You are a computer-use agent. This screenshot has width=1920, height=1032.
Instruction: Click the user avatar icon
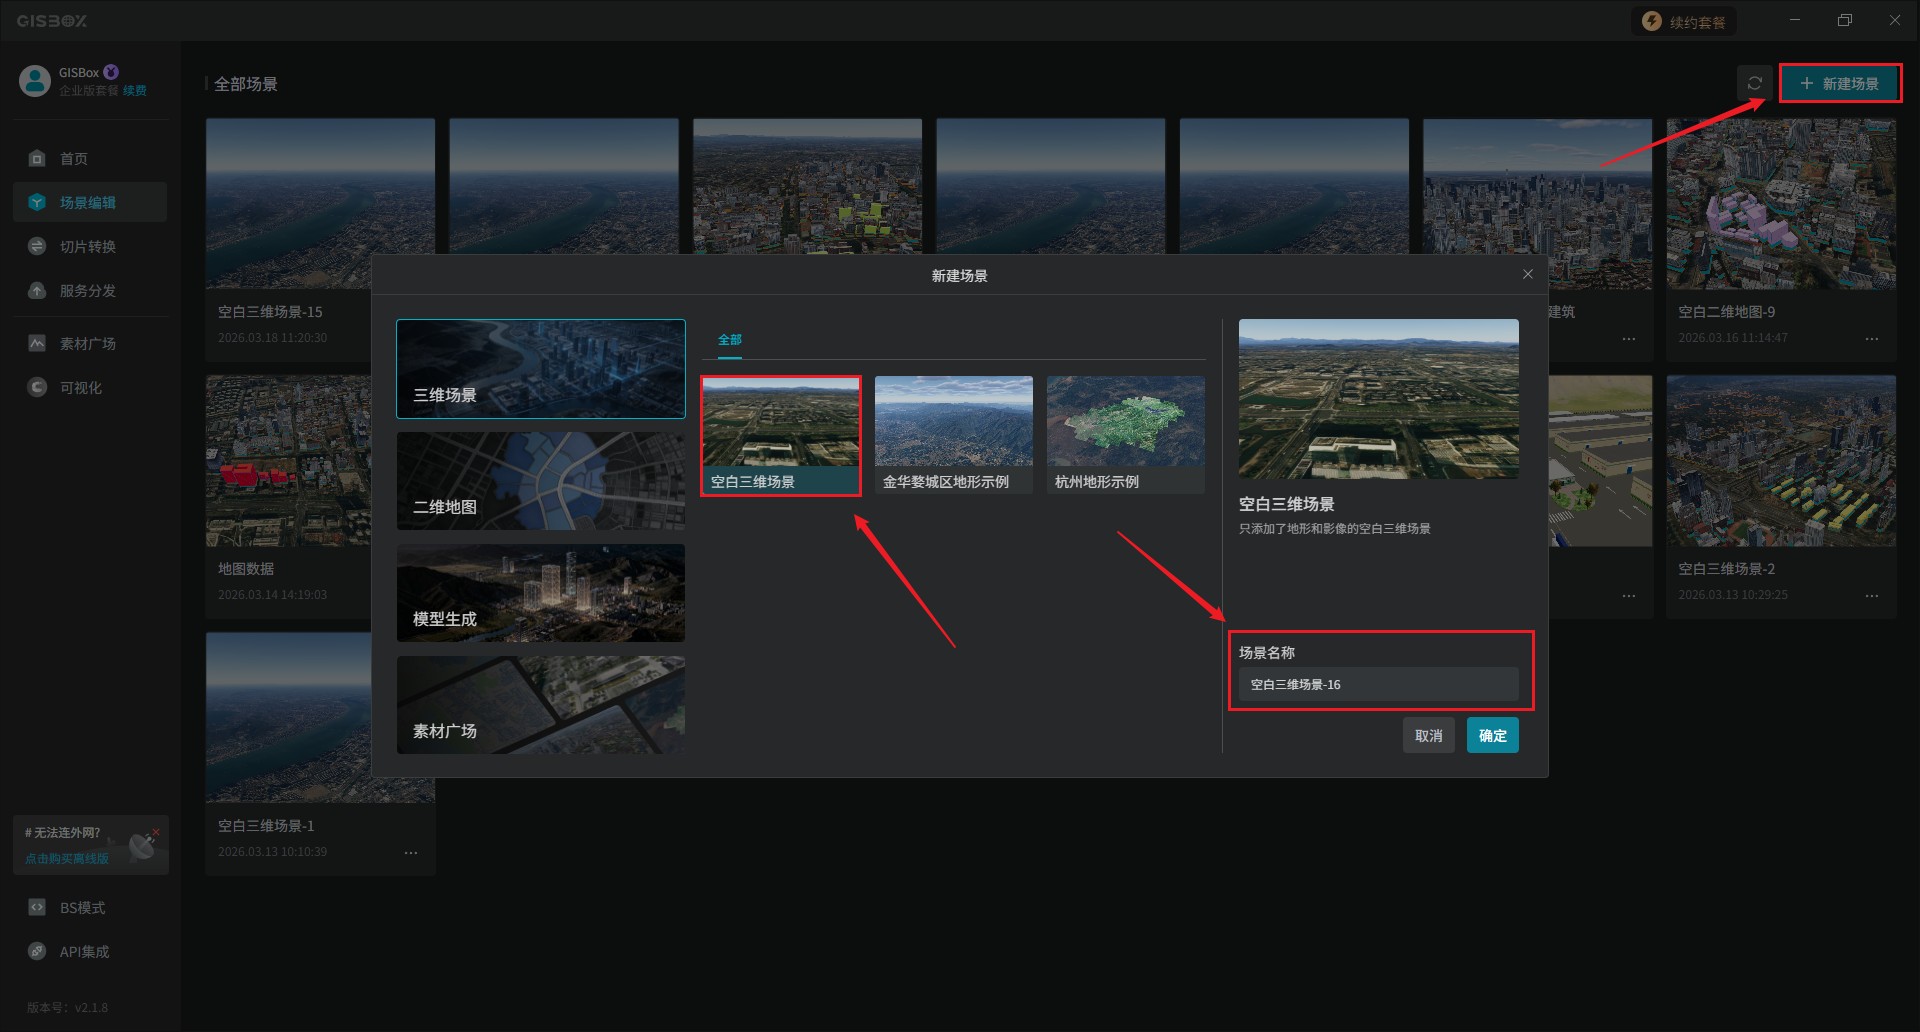point(35,81)
